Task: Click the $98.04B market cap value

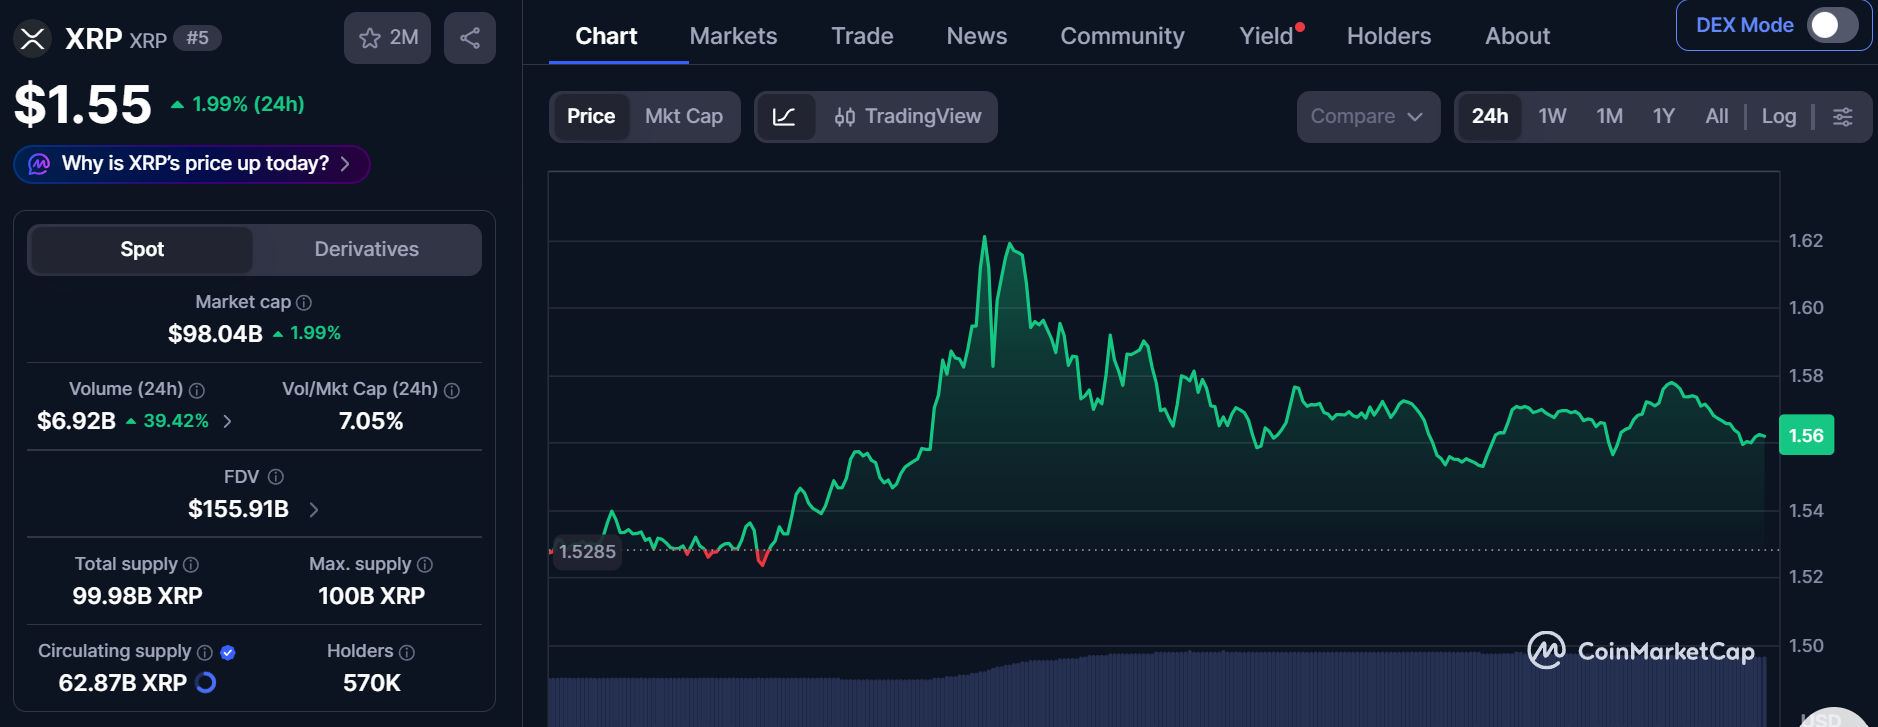Action: click(215, 334)
